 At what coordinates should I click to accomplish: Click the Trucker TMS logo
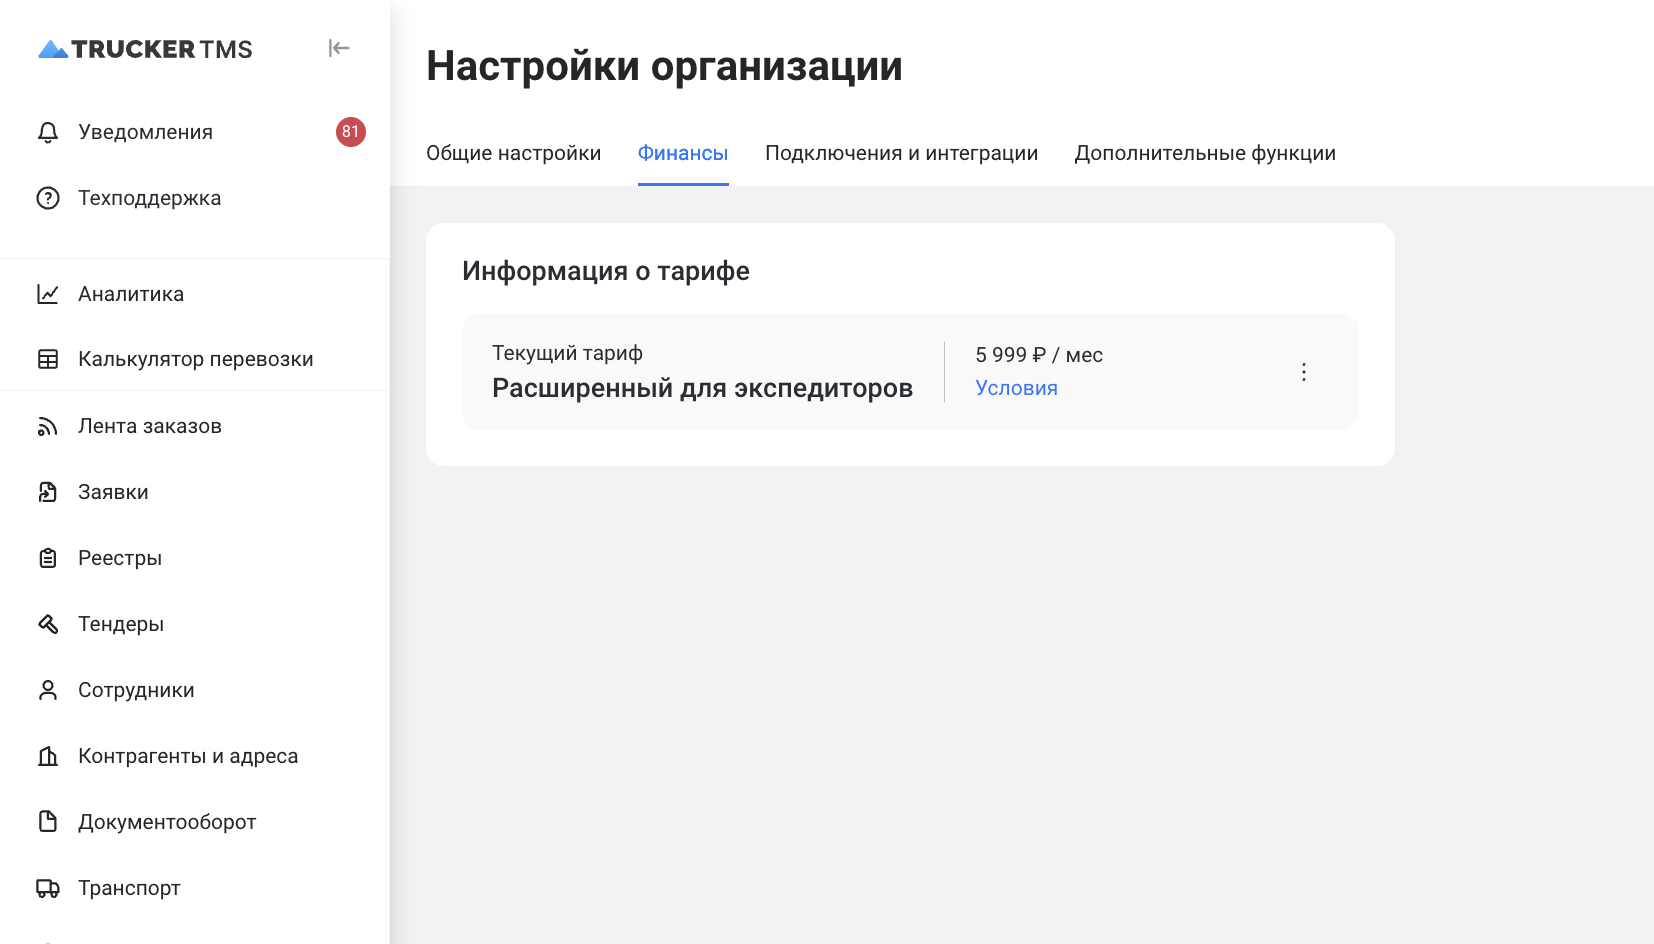point(145,49)
